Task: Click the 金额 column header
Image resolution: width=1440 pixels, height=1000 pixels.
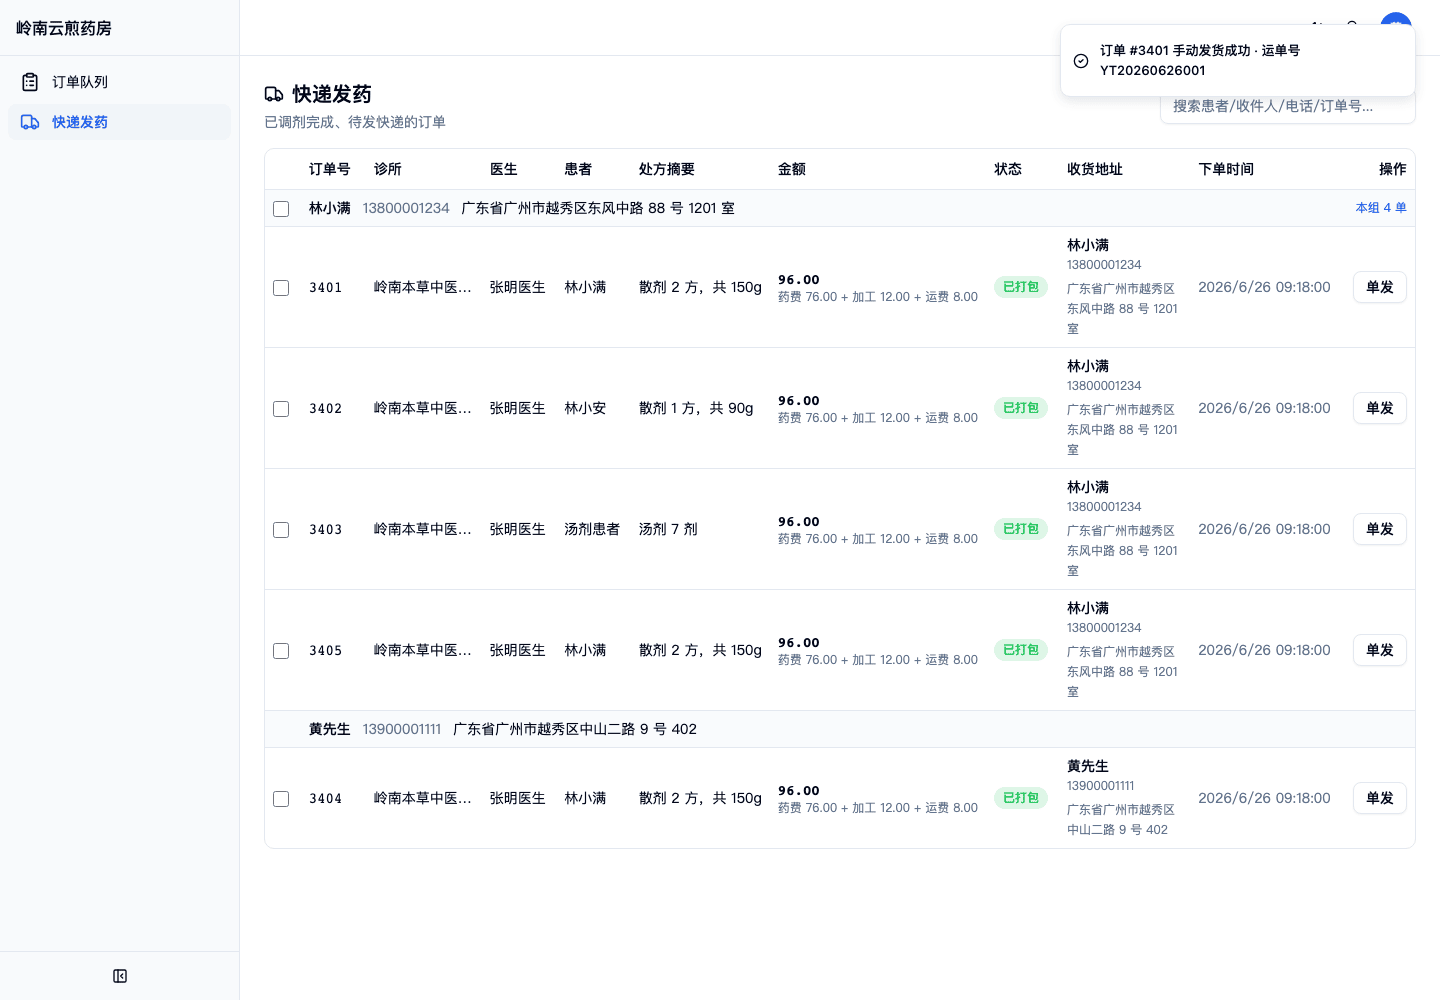Action: pyautogui.click(x=792, y=169)
